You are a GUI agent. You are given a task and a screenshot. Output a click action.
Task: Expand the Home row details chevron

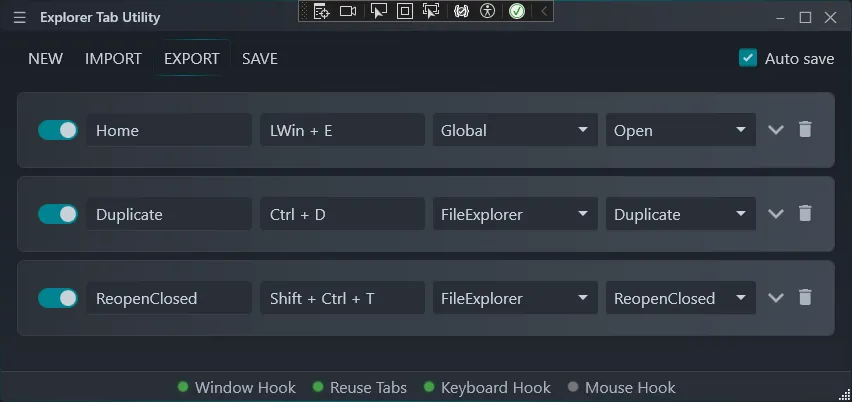click(x=776, y=130)
